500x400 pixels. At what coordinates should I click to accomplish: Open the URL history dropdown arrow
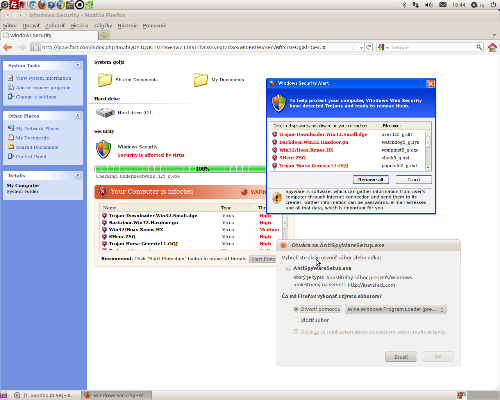coord(361,48)
